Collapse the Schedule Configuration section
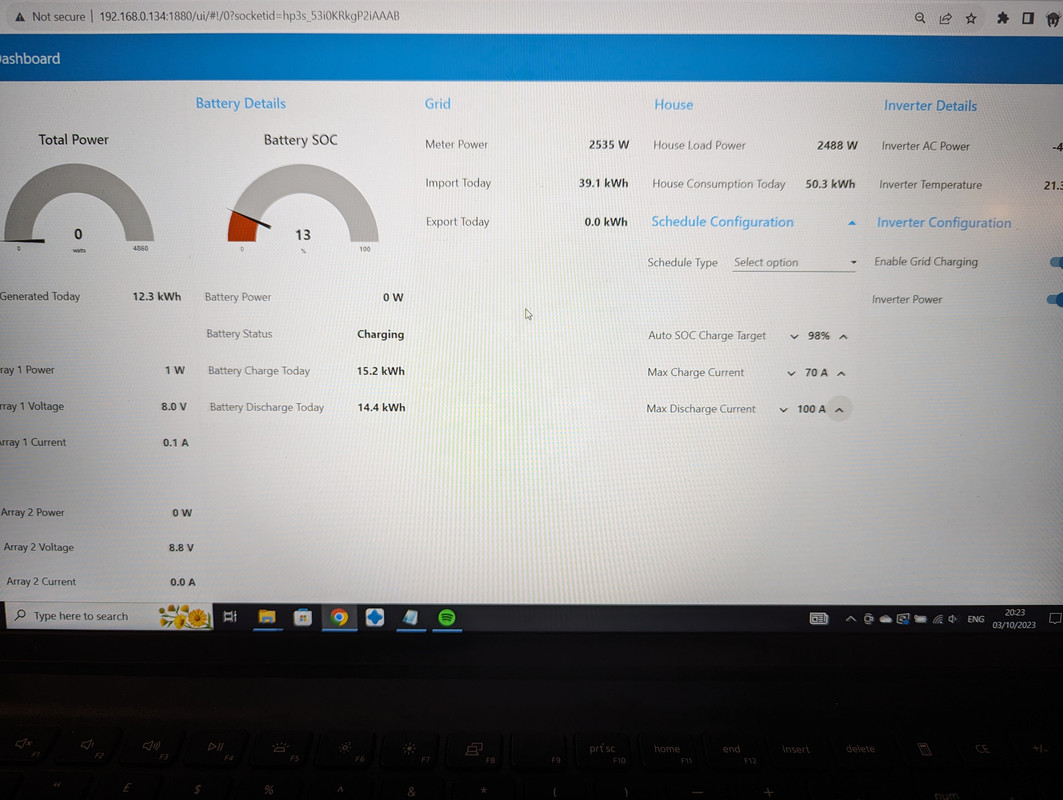 851,223
